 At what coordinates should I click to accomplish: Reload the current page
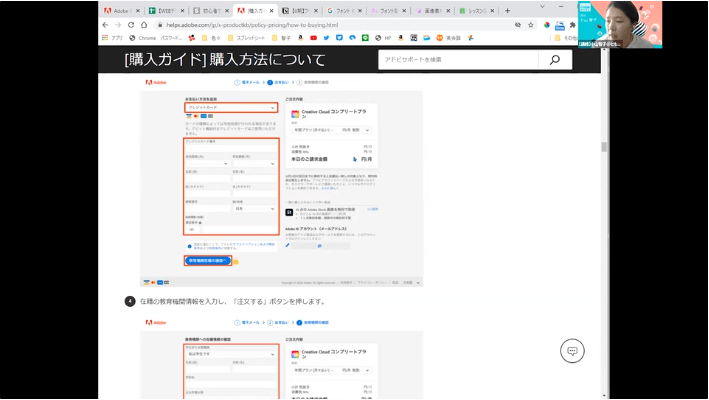coord(131,24)
